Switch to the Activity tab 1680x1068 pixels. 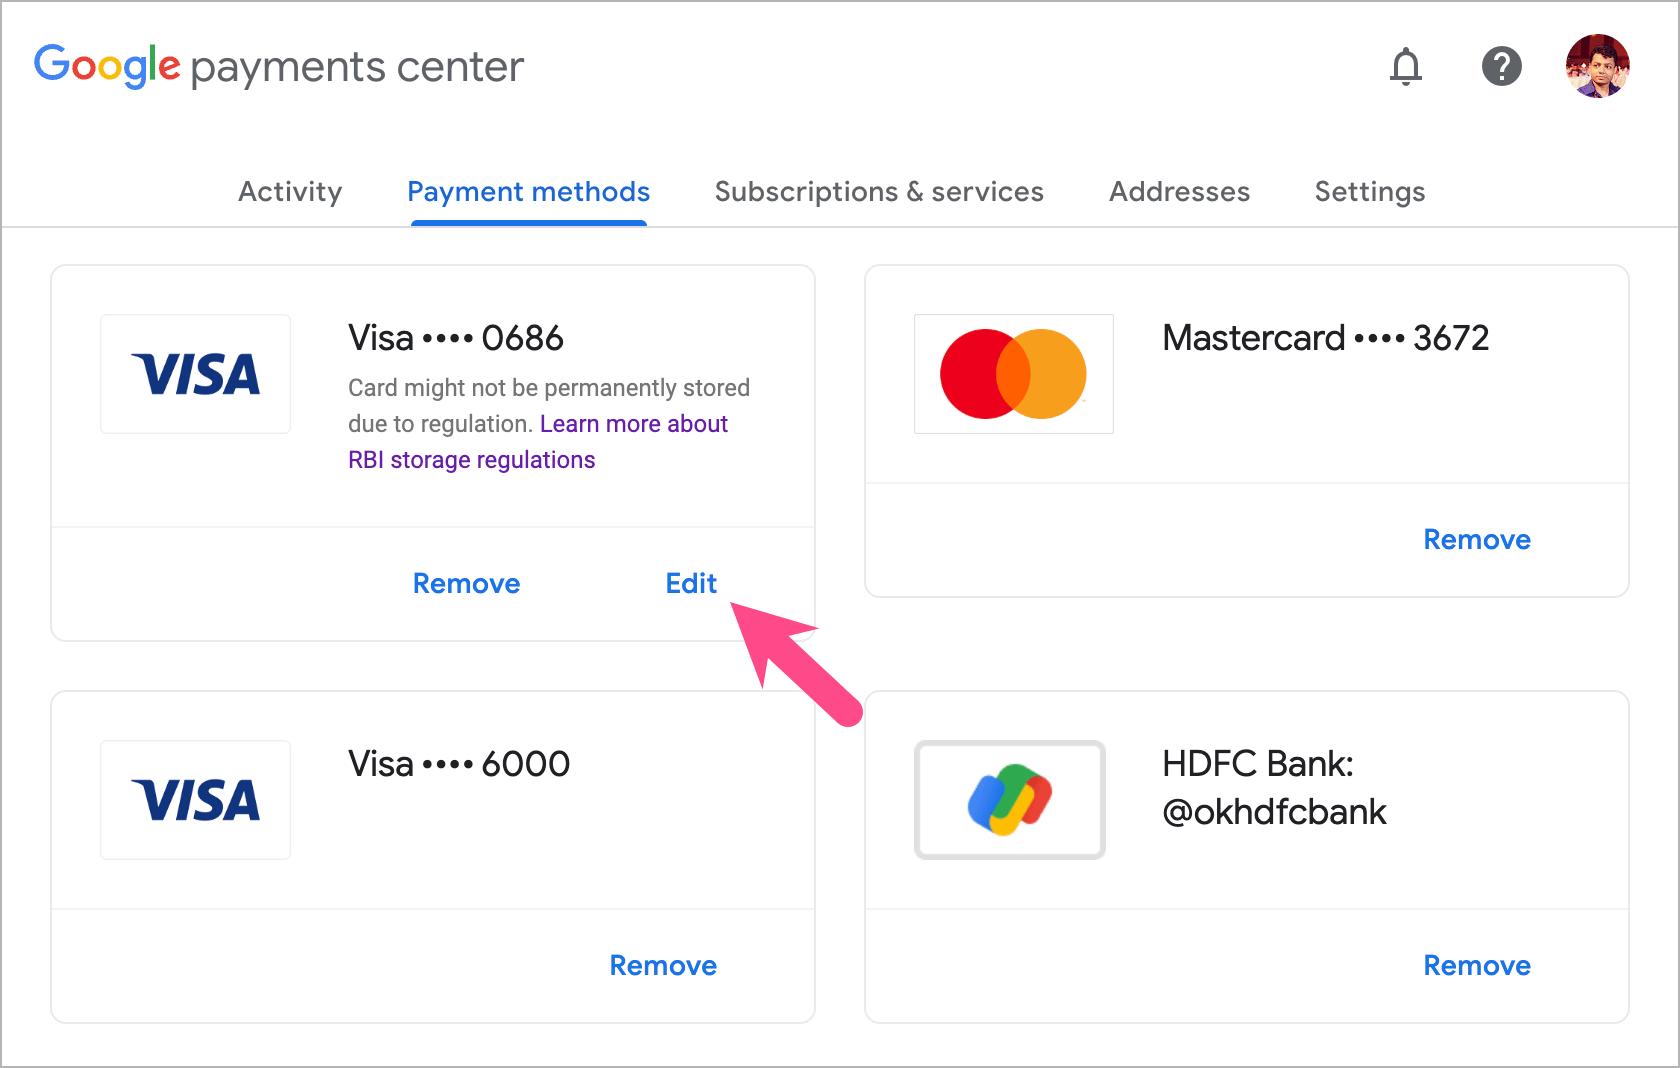[x=290, y=191]
